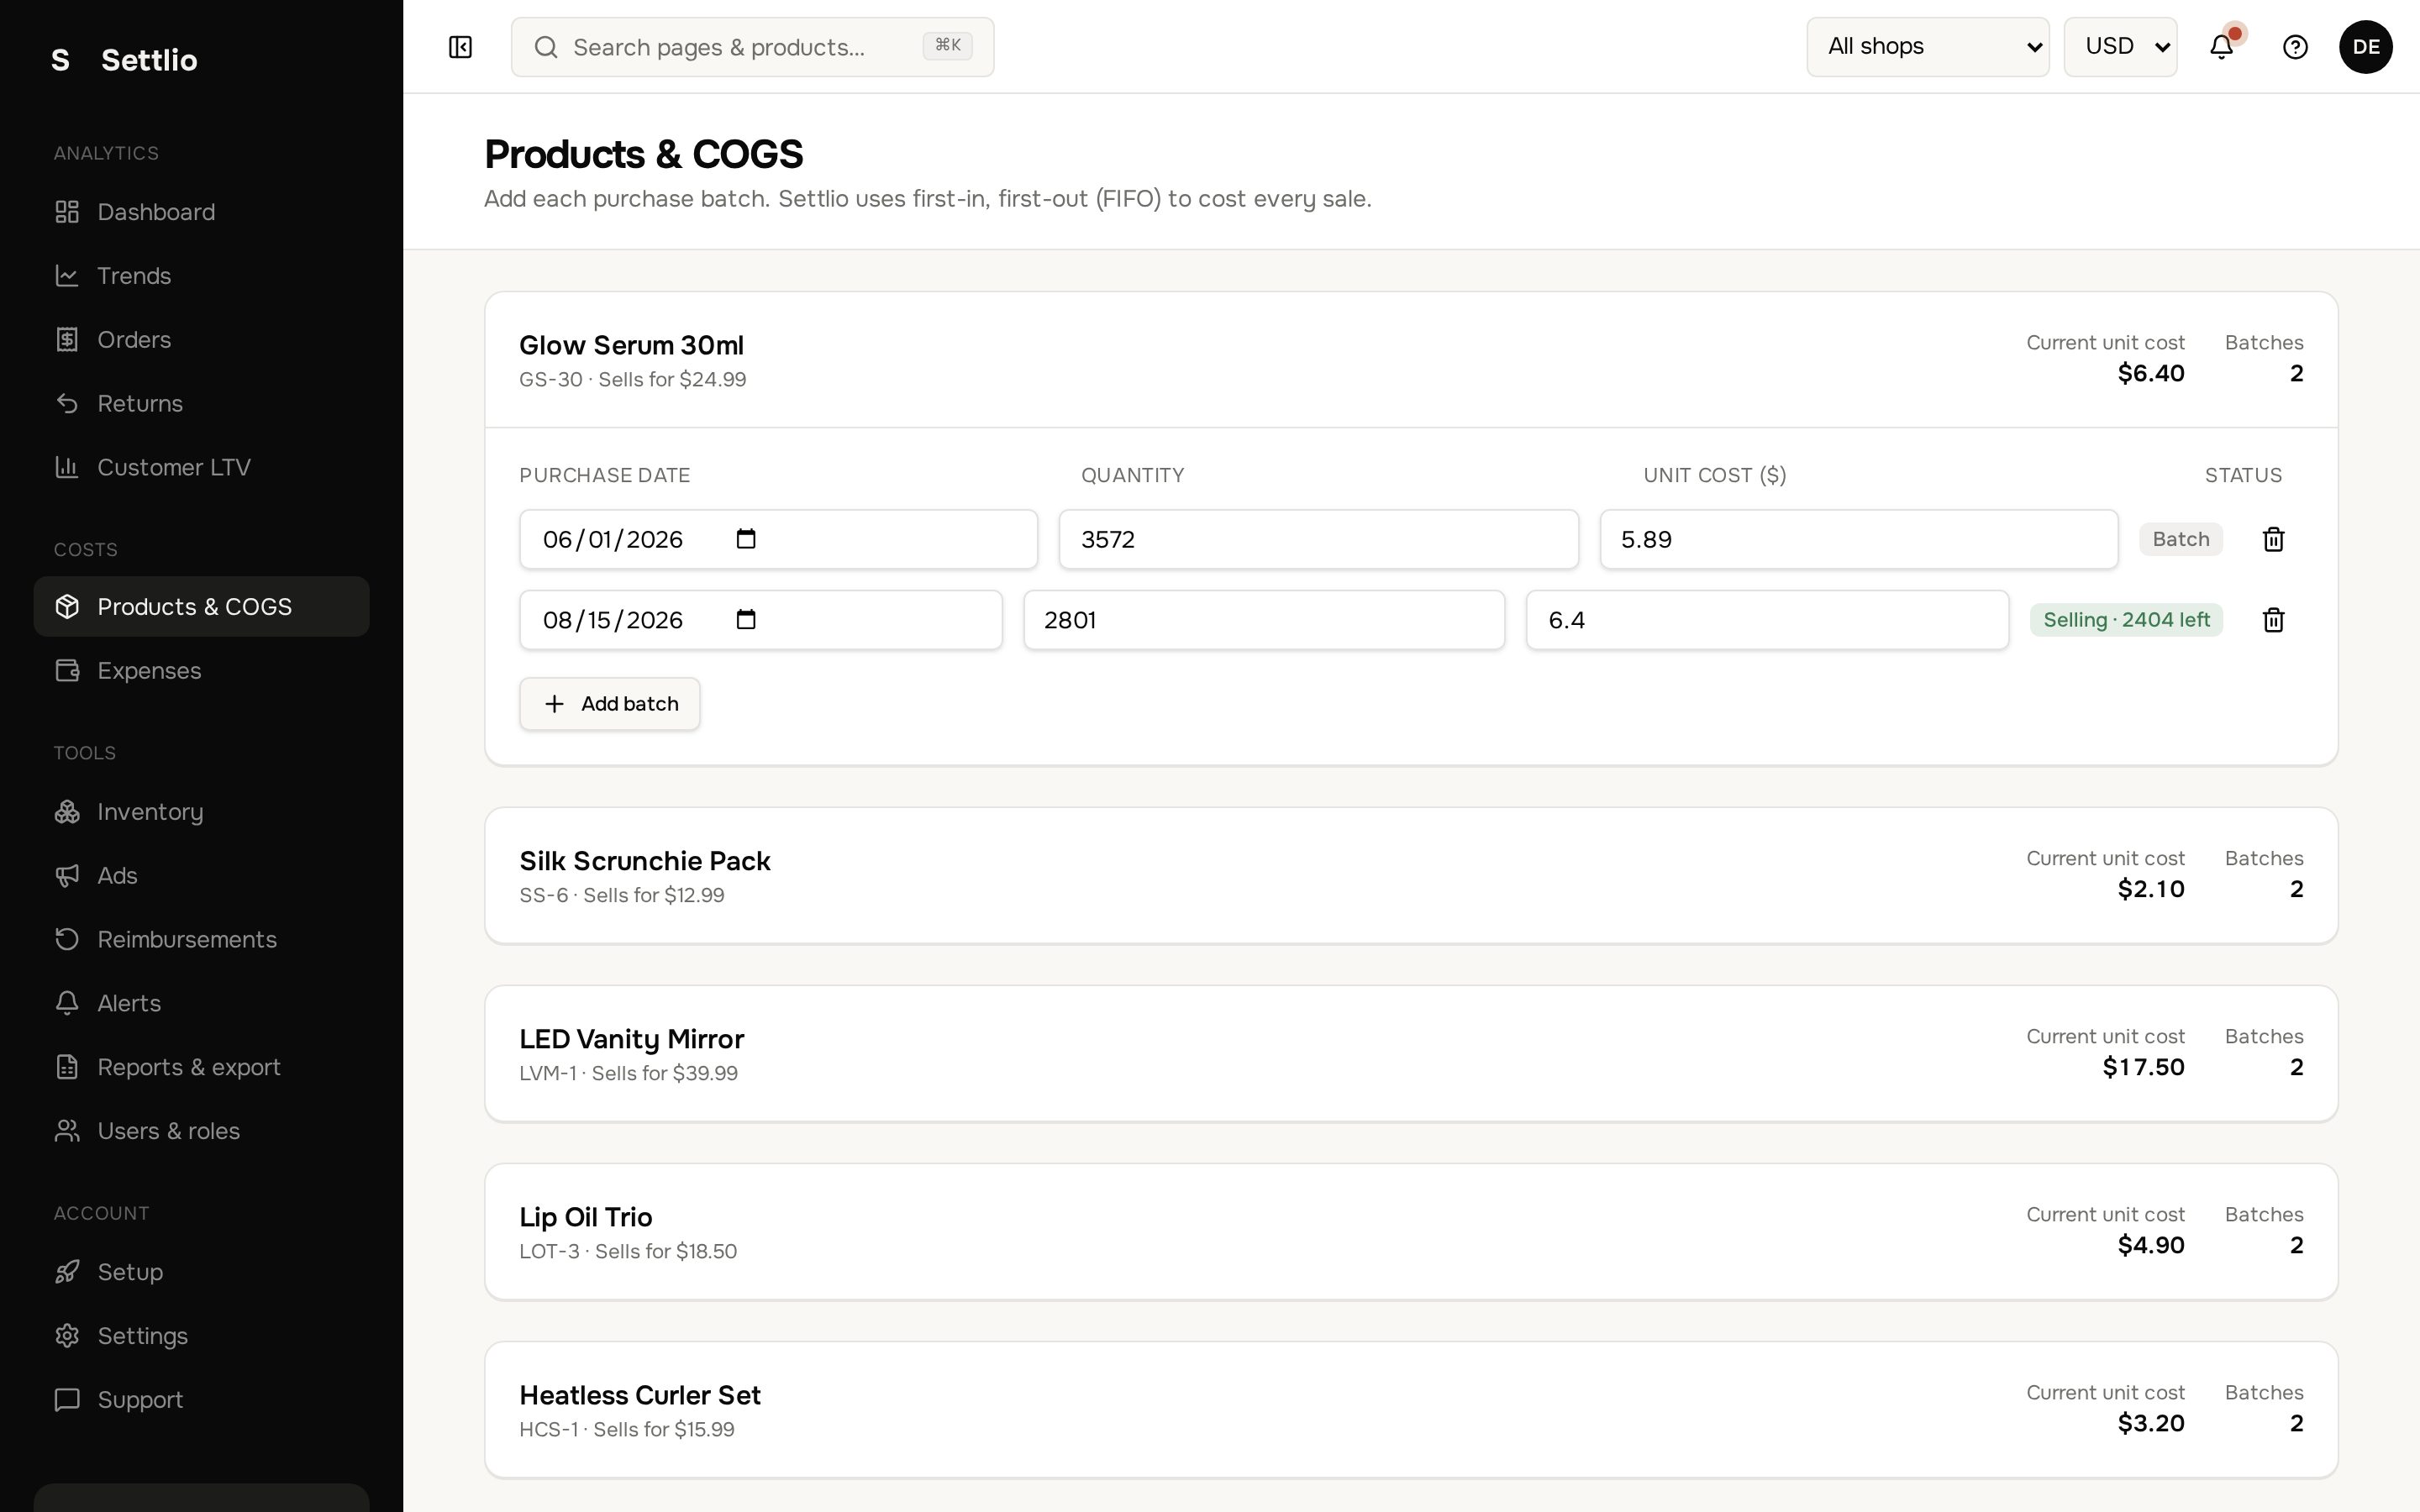Open Reports & export link
The image size is (2420, 1512).
click(201, 1067)
